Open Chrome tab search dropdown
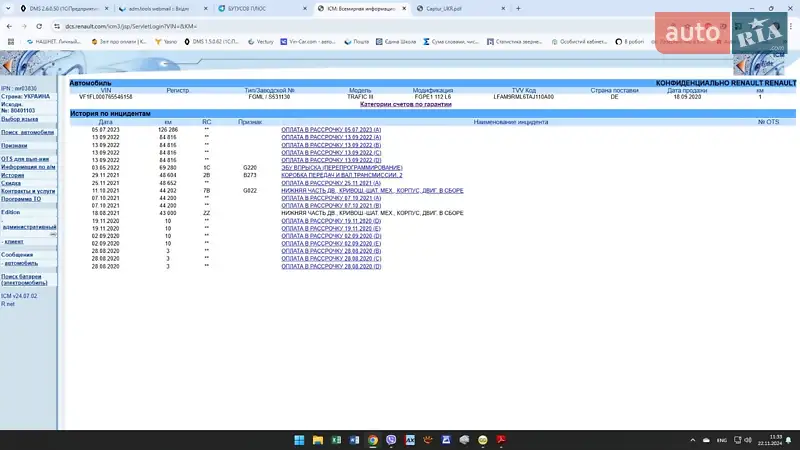Viewport: 800px width, 450px height. pyautogui.click(x=8, y=8)
